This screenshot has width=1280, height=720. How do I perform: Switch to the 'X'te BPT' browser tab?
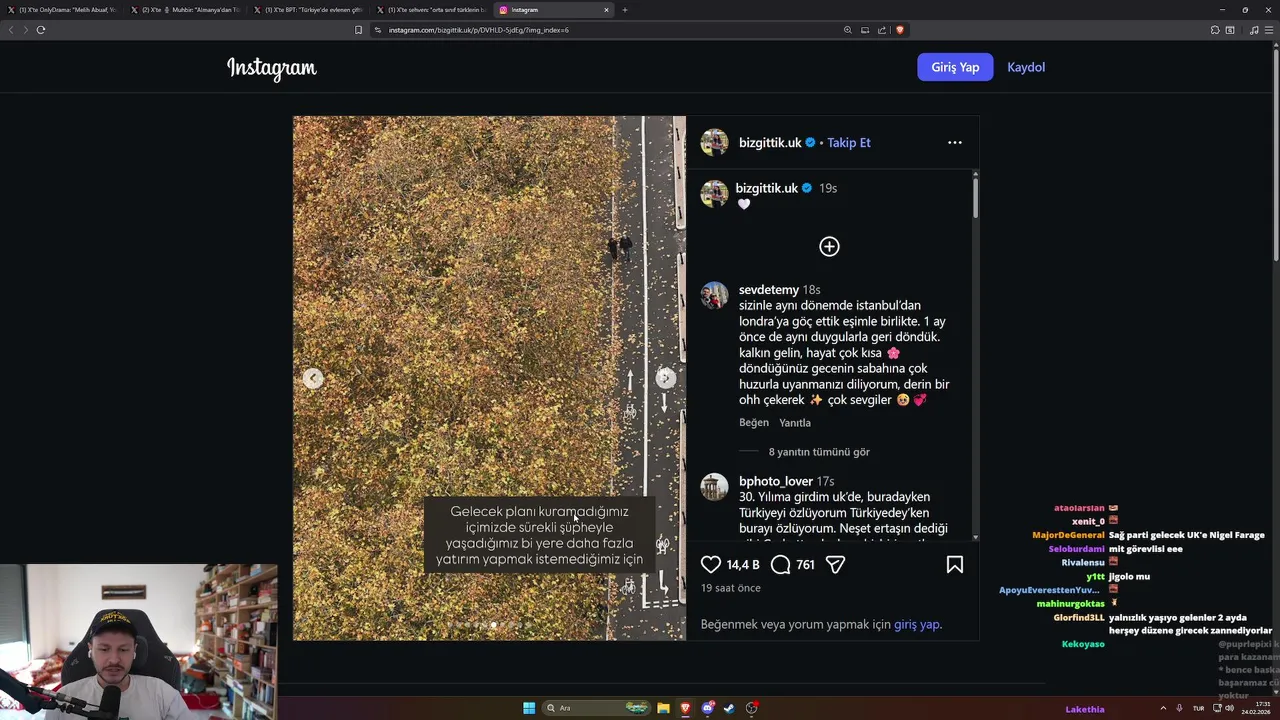click(308, 10)
